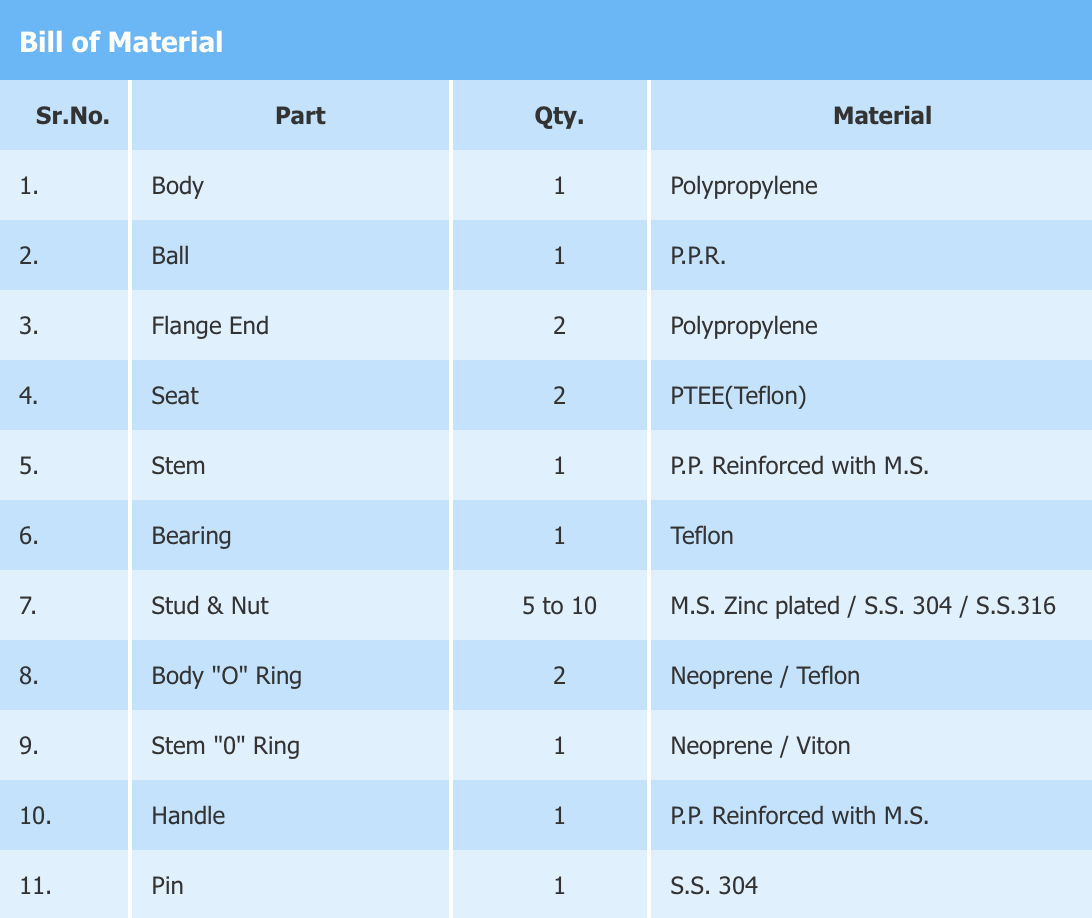Select the "Sr.No." column header
Viewport: 1092px width, 918px height.
coord(72,116)
